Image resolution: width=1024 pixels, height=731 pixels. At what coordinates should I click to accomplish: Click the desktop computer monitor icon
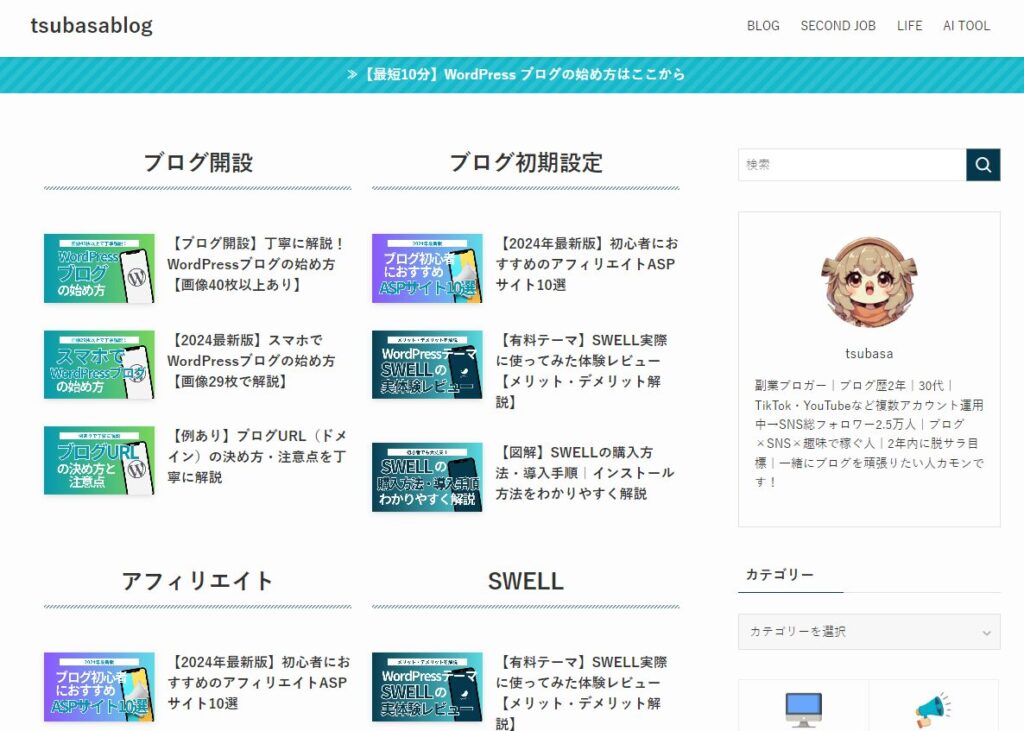tap(803, 710)
